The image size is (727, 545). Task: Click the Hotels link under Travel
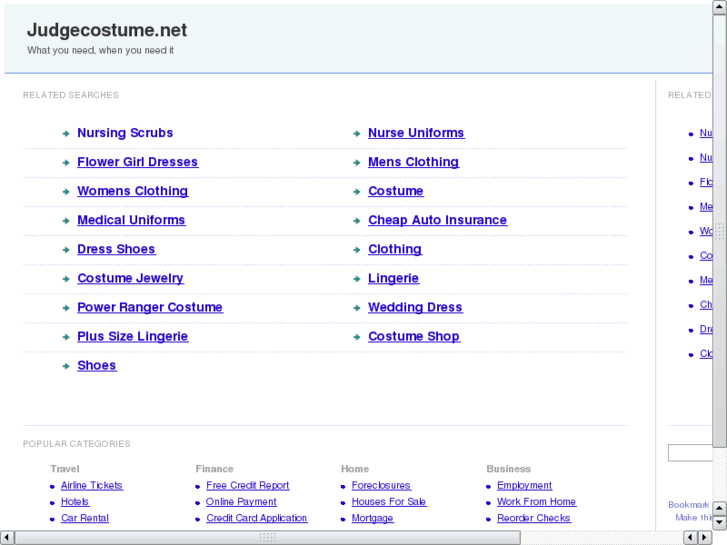[x=75, y=501]
